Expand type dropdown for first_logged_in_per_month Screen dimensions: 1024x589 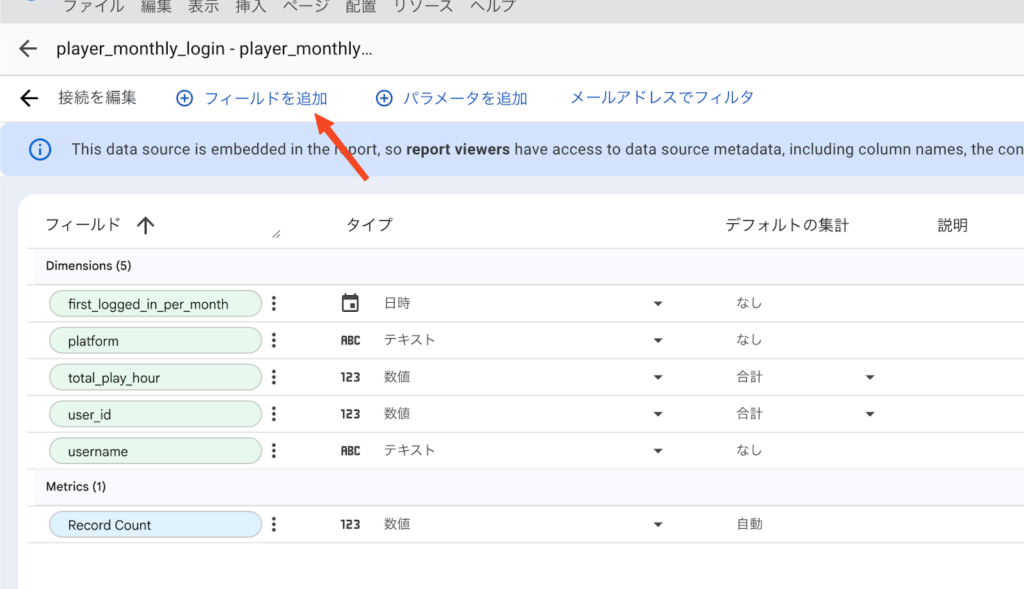click(658, 304)
